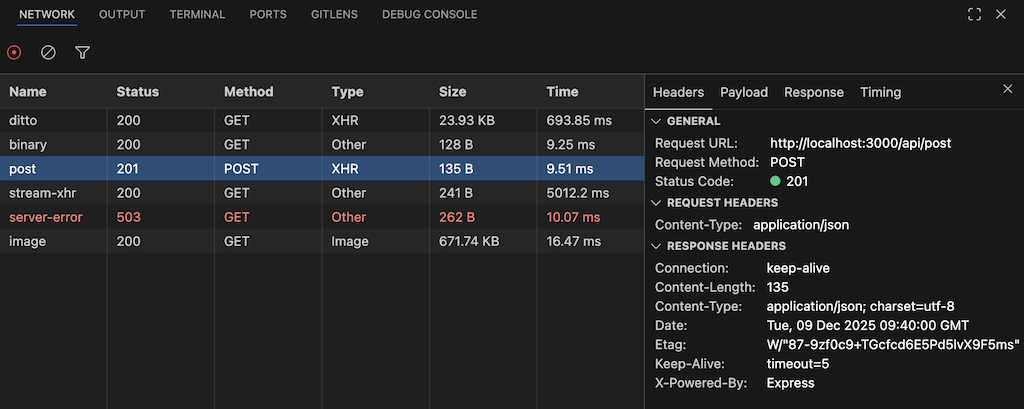Viewport: 1024px width, 409px height.
Task: Collapse the Response Headers section
Action: coord(657,246)
